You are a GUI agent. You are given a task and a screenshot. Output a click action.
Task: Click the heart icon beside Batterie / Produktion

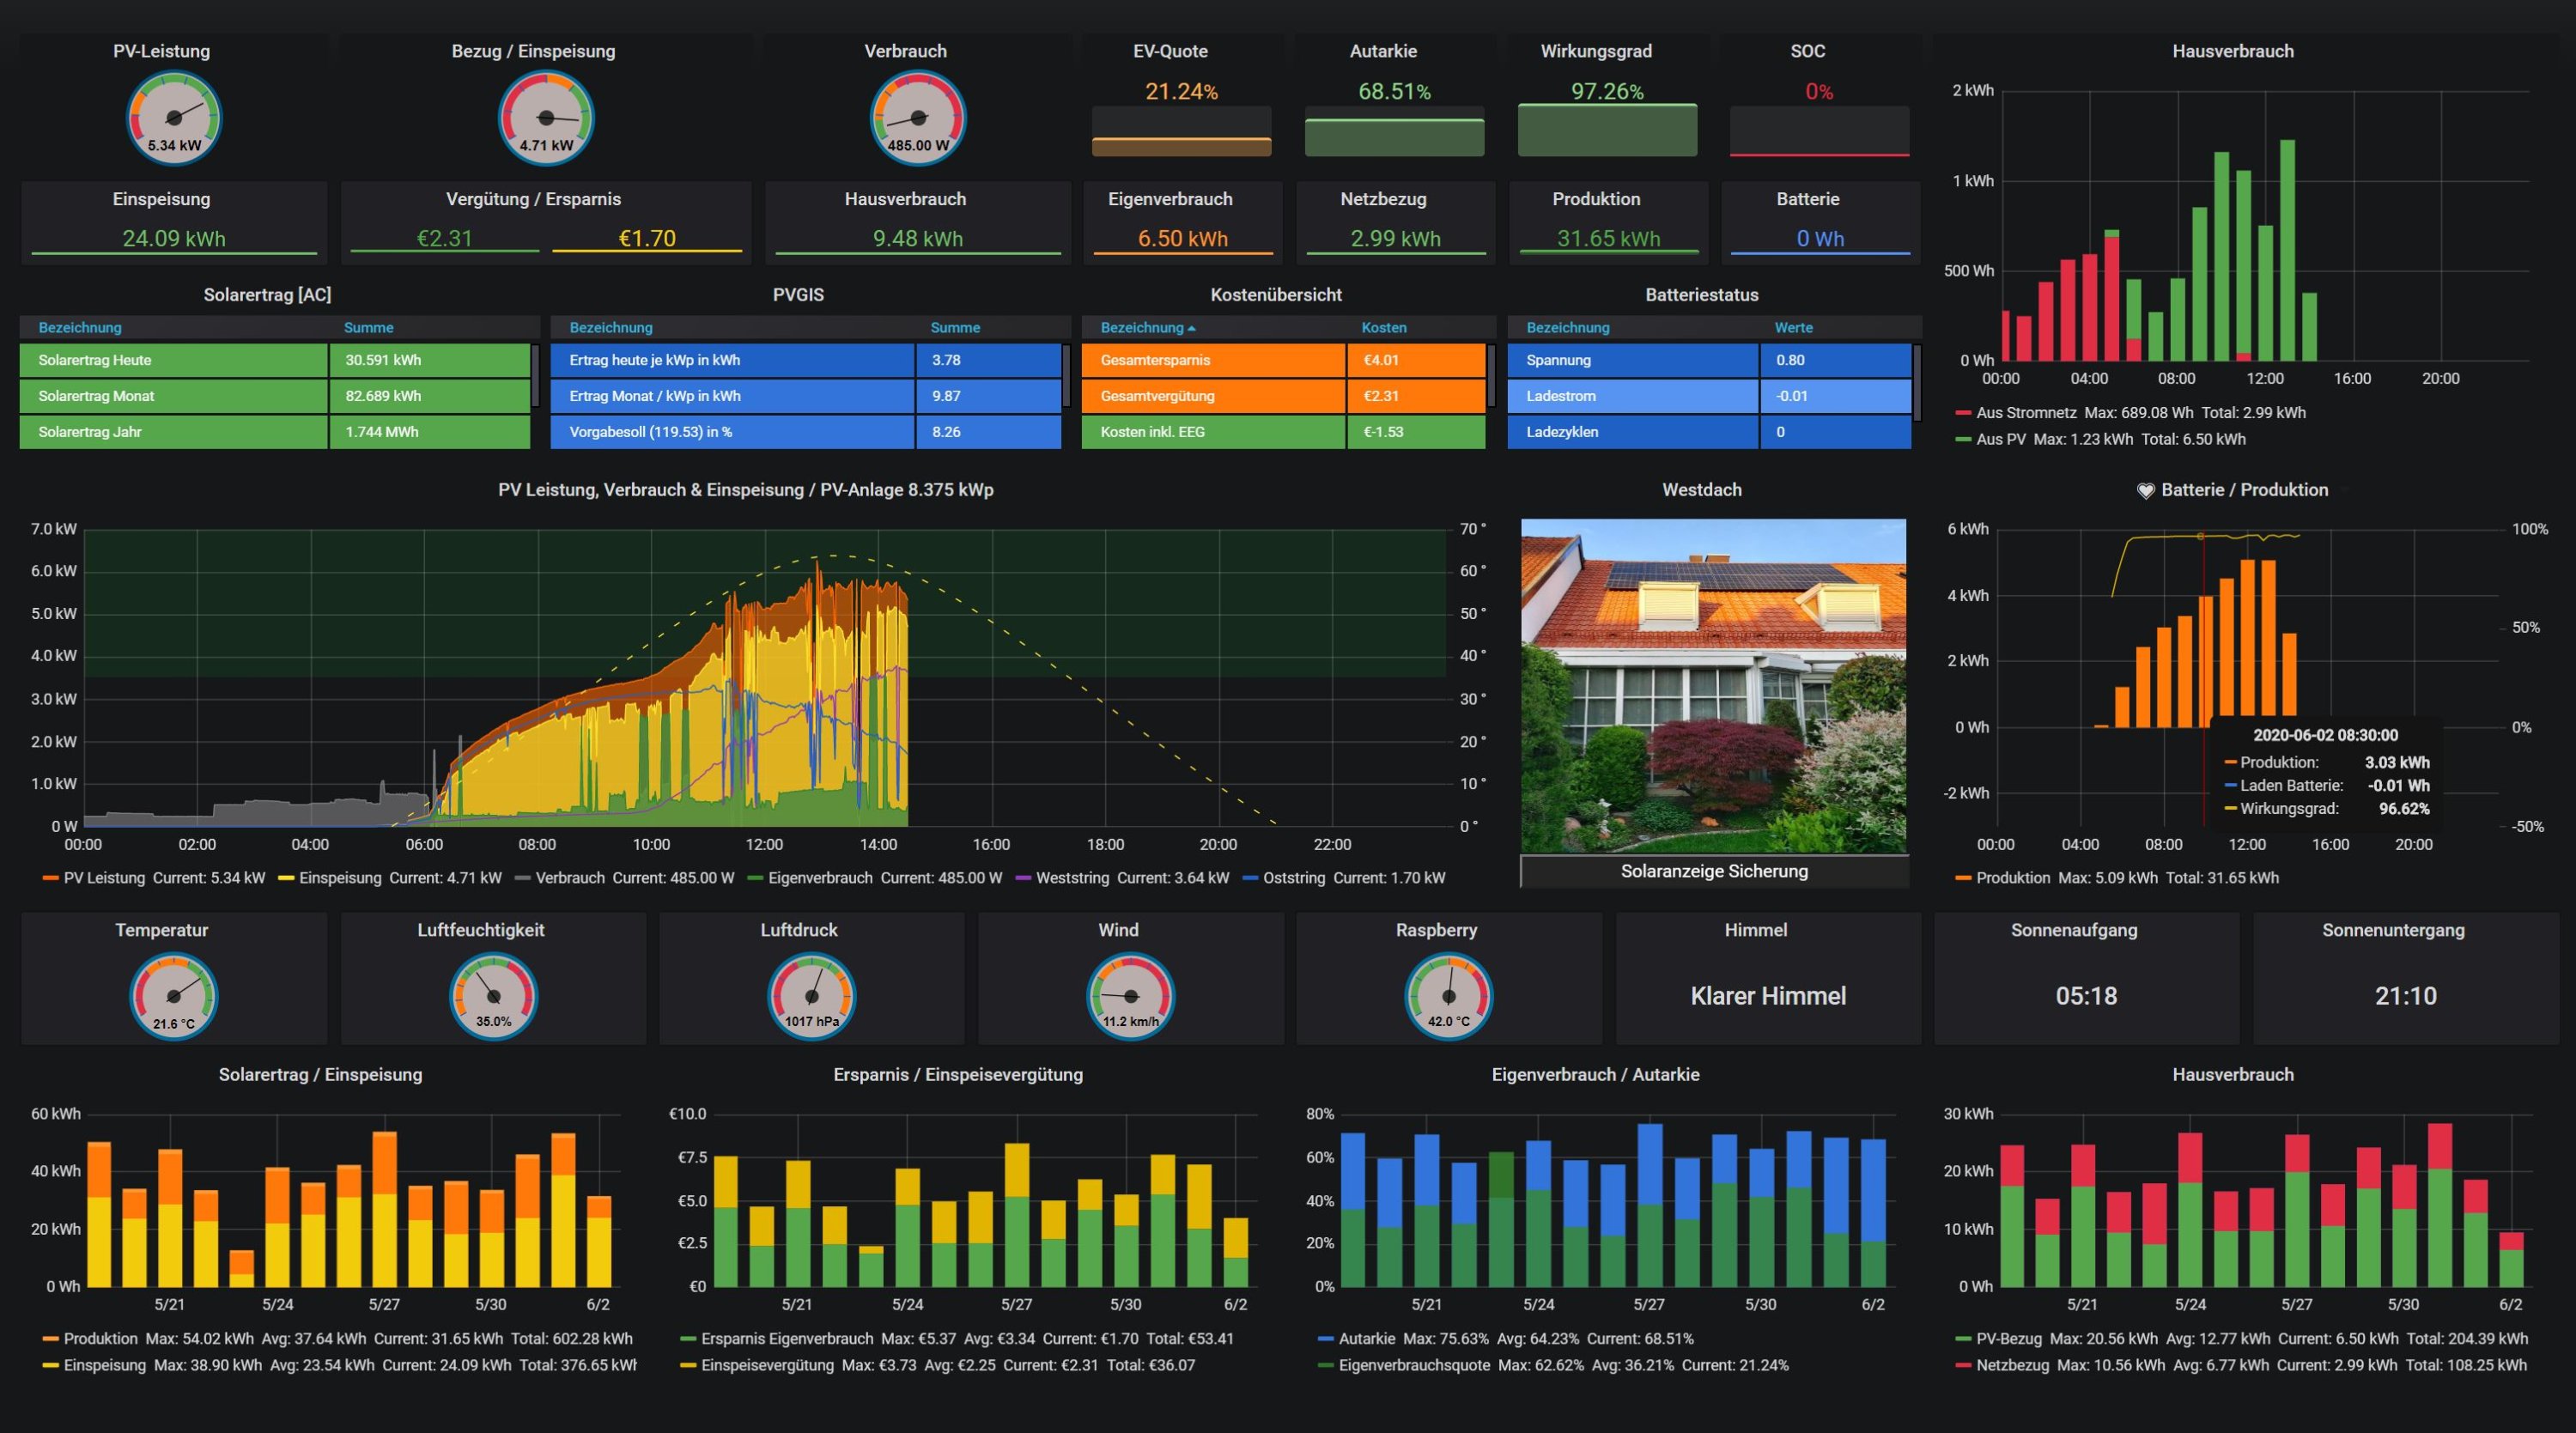click(x=2145, y=491)
